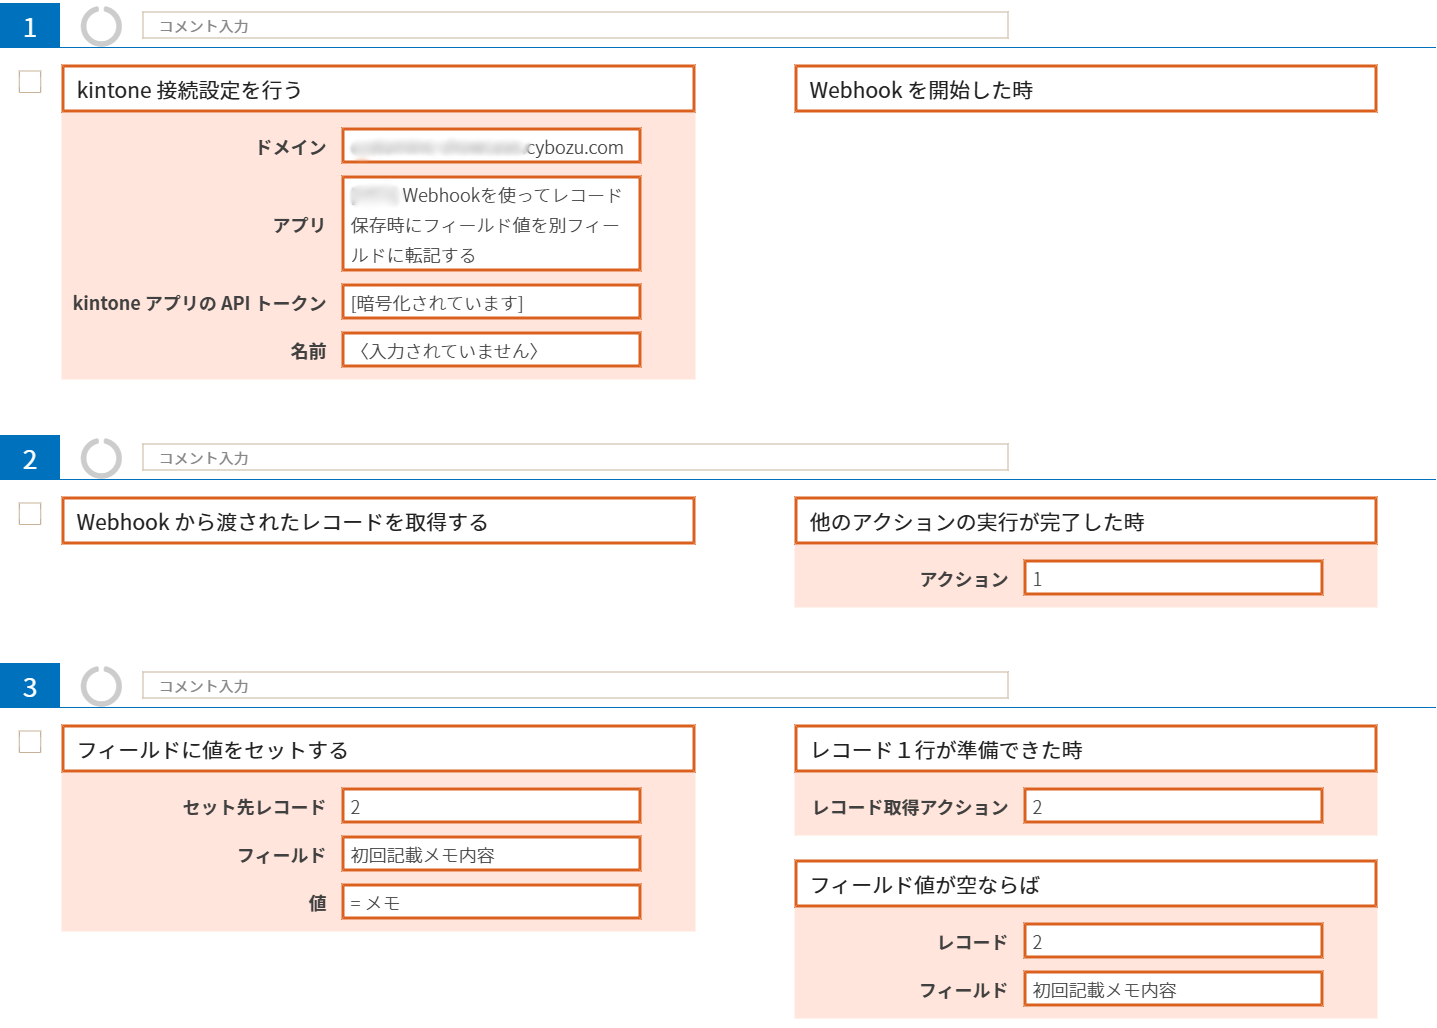The width and height of the screenshot is (1437, 1028).
Task: Select row number 3 header
Action: [x=30, y=686]
